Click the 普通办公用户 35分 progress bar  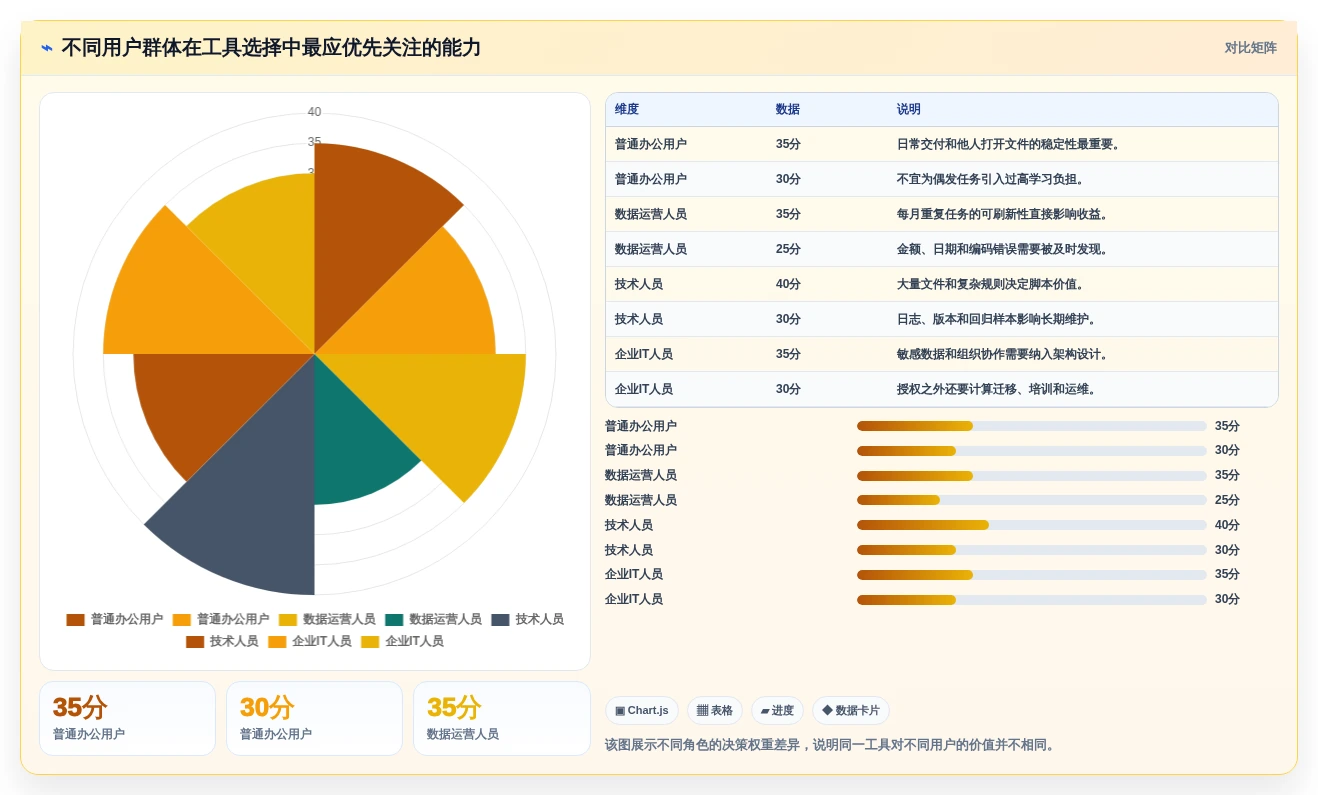pyautogui.click(x=1032, y=426)
